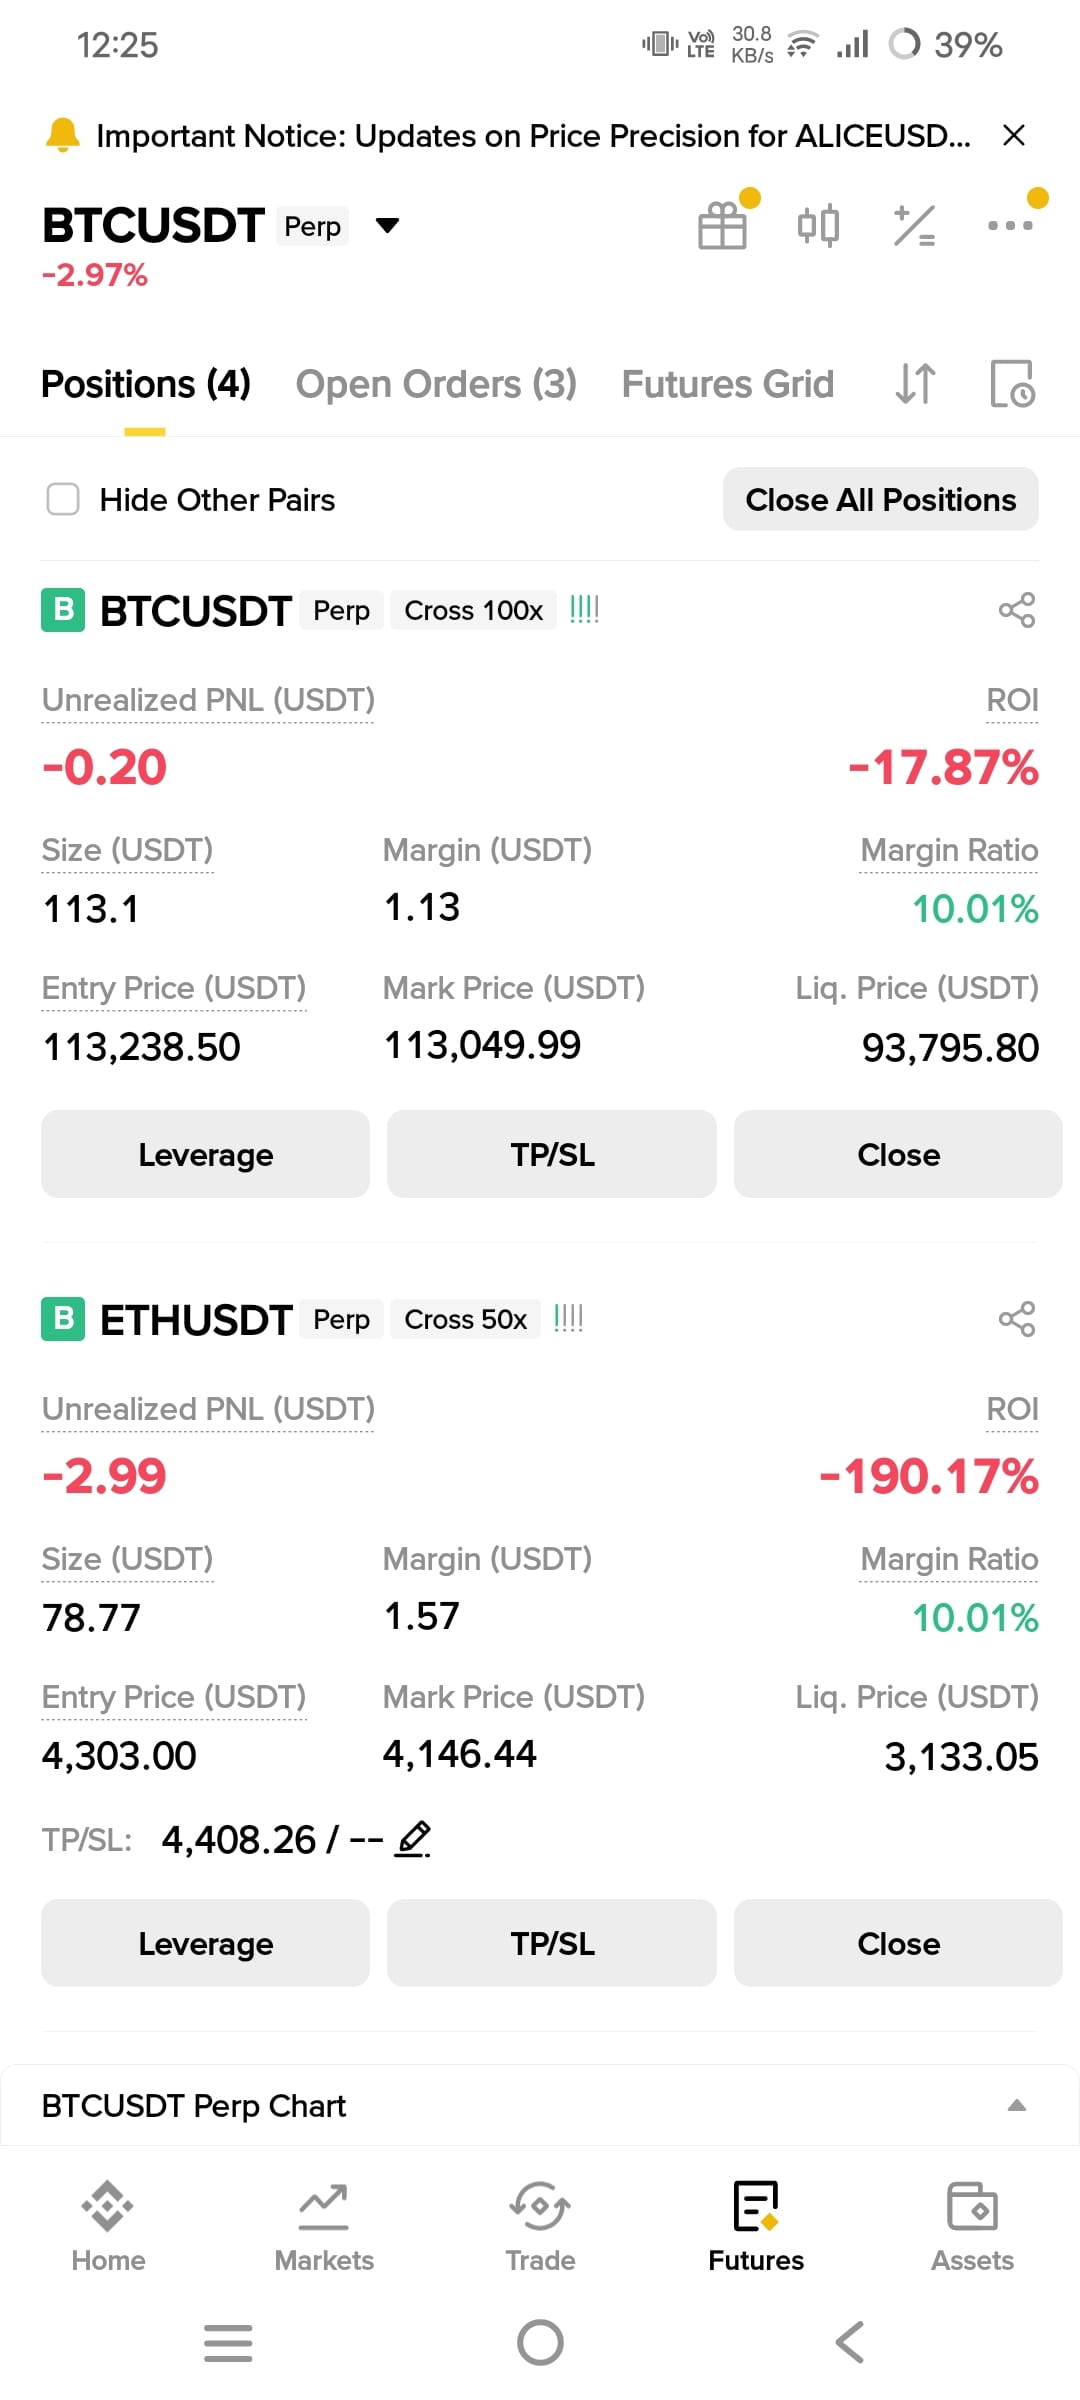
Task: Expand the BTCUSDT Perp pair dropdown arrow
Action: [x=387, y=225]
